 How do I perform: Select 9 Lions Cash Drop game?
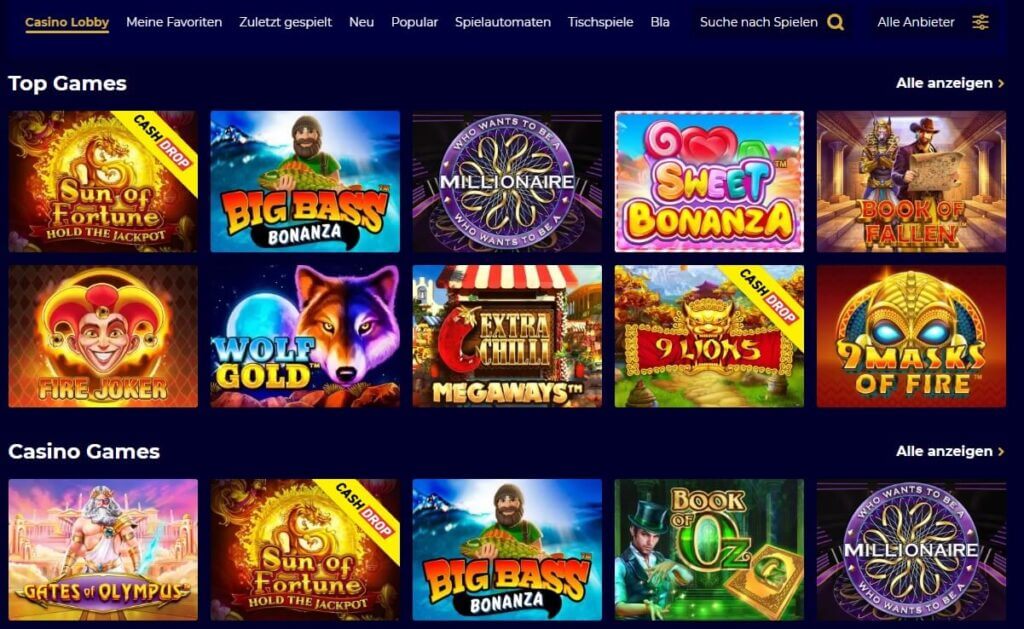click(709, 336)
